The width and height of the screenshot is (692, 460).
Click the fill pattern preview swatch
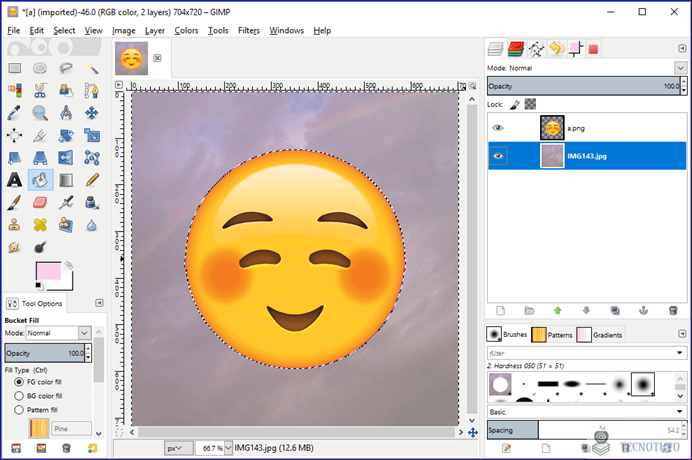tap(38, 428)
